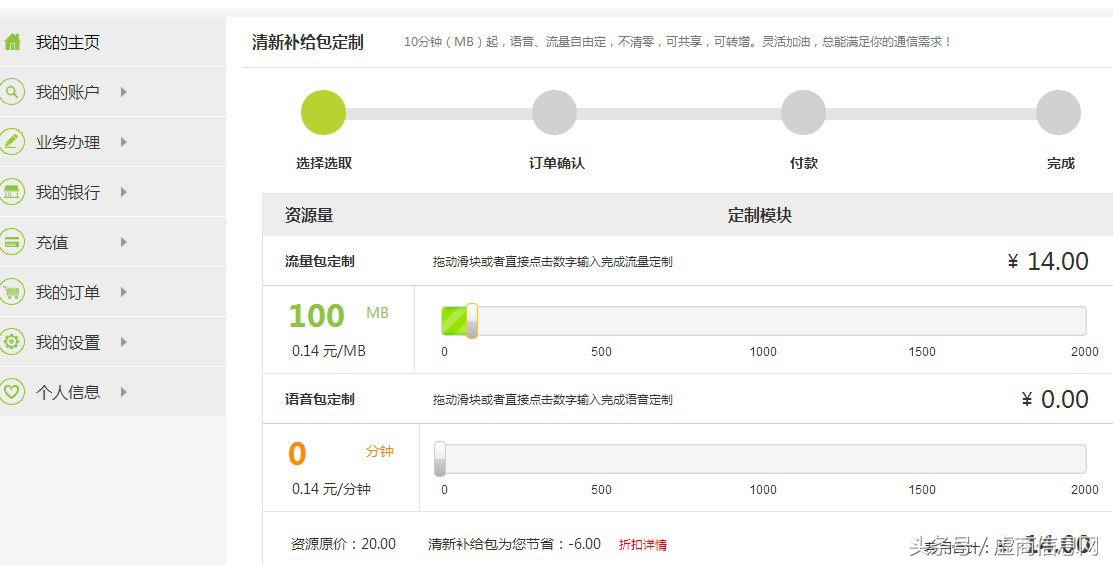Click the home icon beside 我的主页
The height and width of the screenshot is (565, 1113).
[12, 42]
